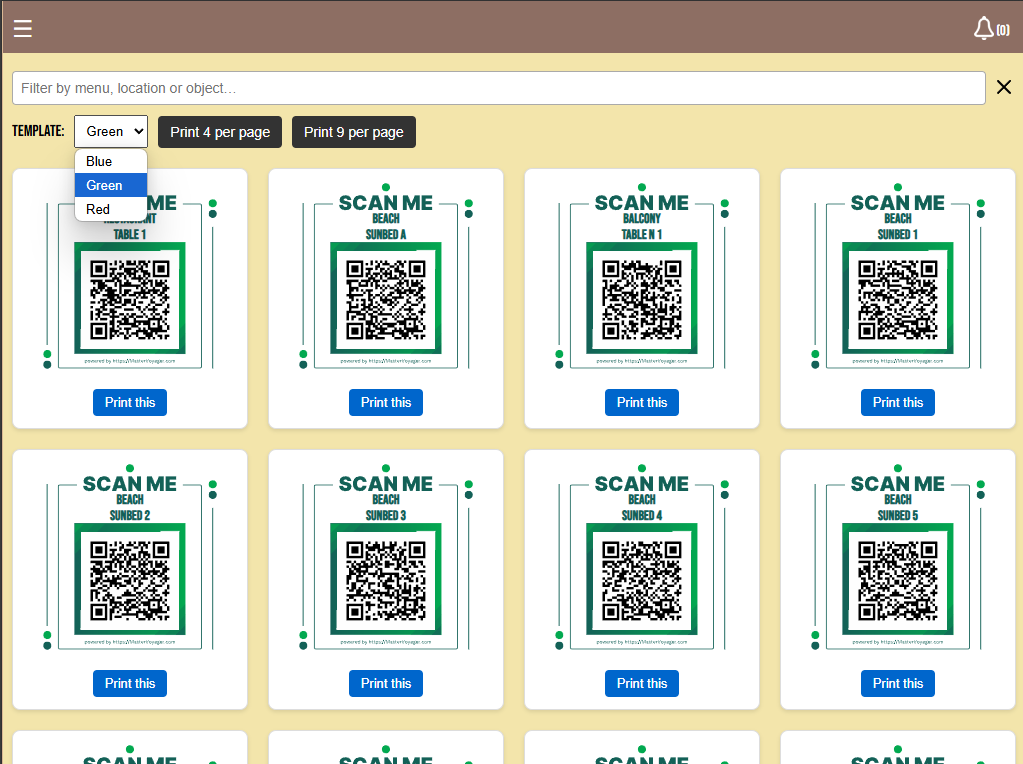Click the SUNBED 5 text label

[898, 515]
